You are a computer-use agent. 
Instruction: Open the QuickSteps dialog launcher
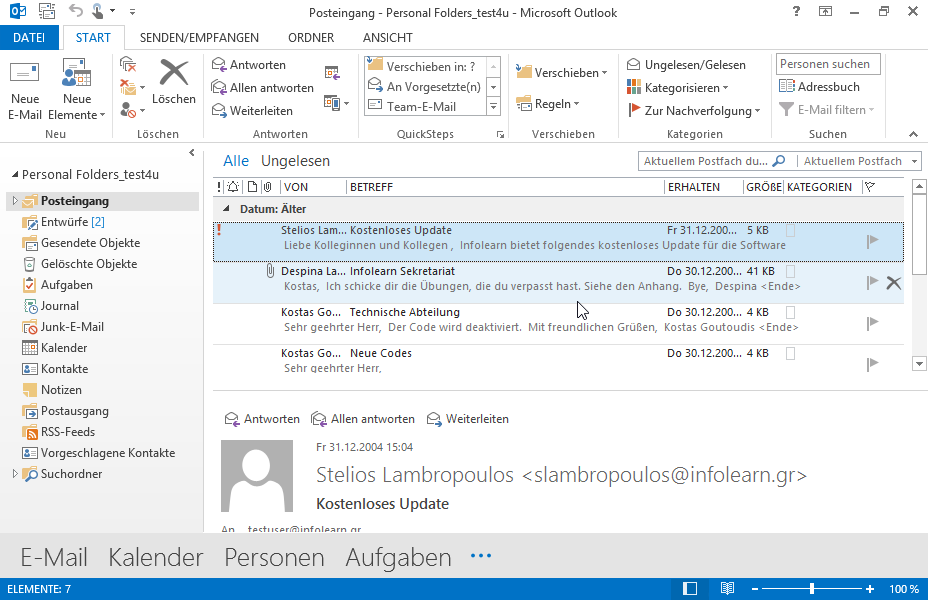point(500,135)
